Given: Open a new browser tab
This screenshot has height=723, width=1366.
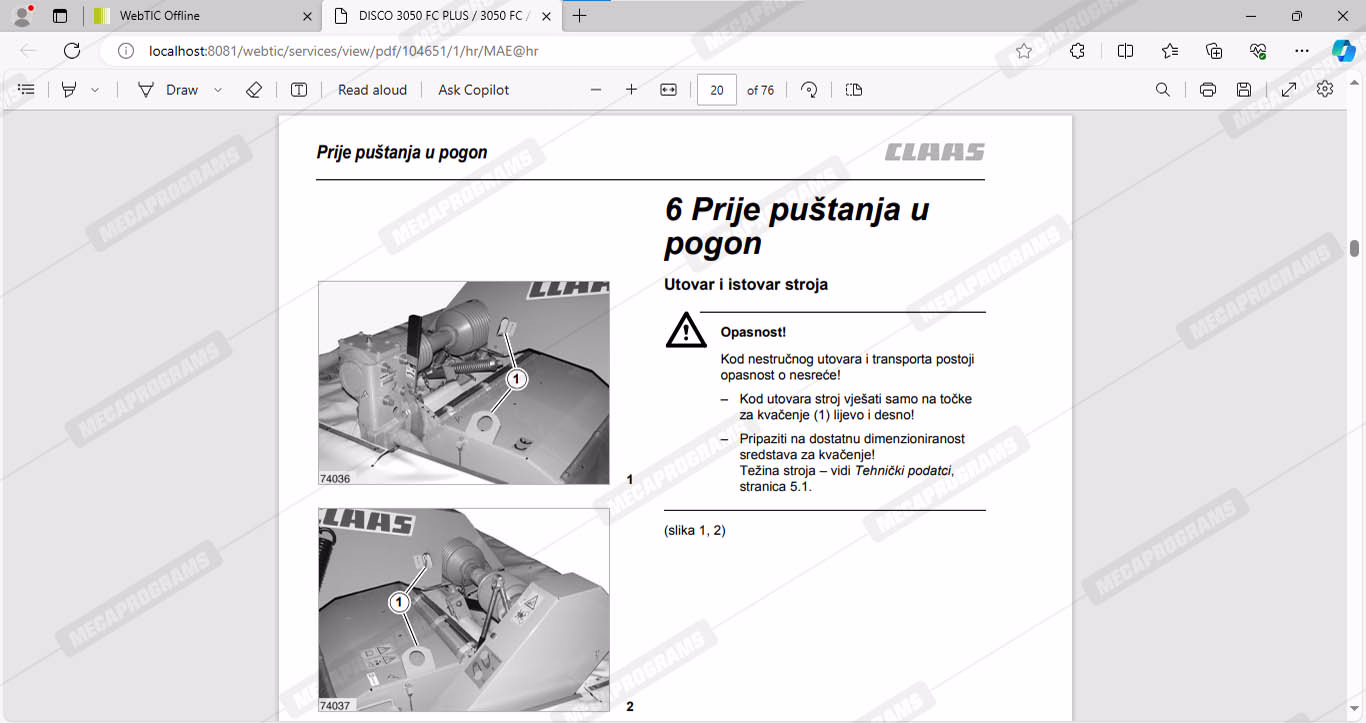Looking at the screenshot, I should coord(579,16).
